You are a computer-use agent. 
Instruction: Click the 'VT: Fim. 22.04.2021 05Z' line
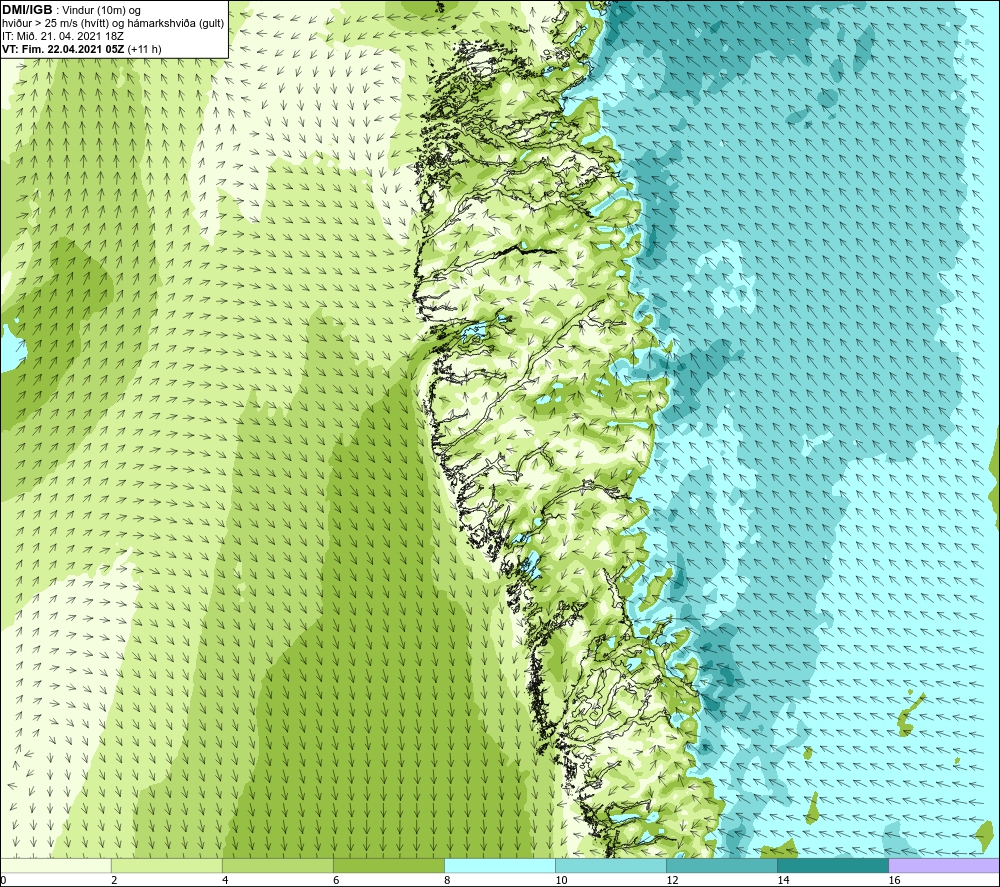coord(64,49)
